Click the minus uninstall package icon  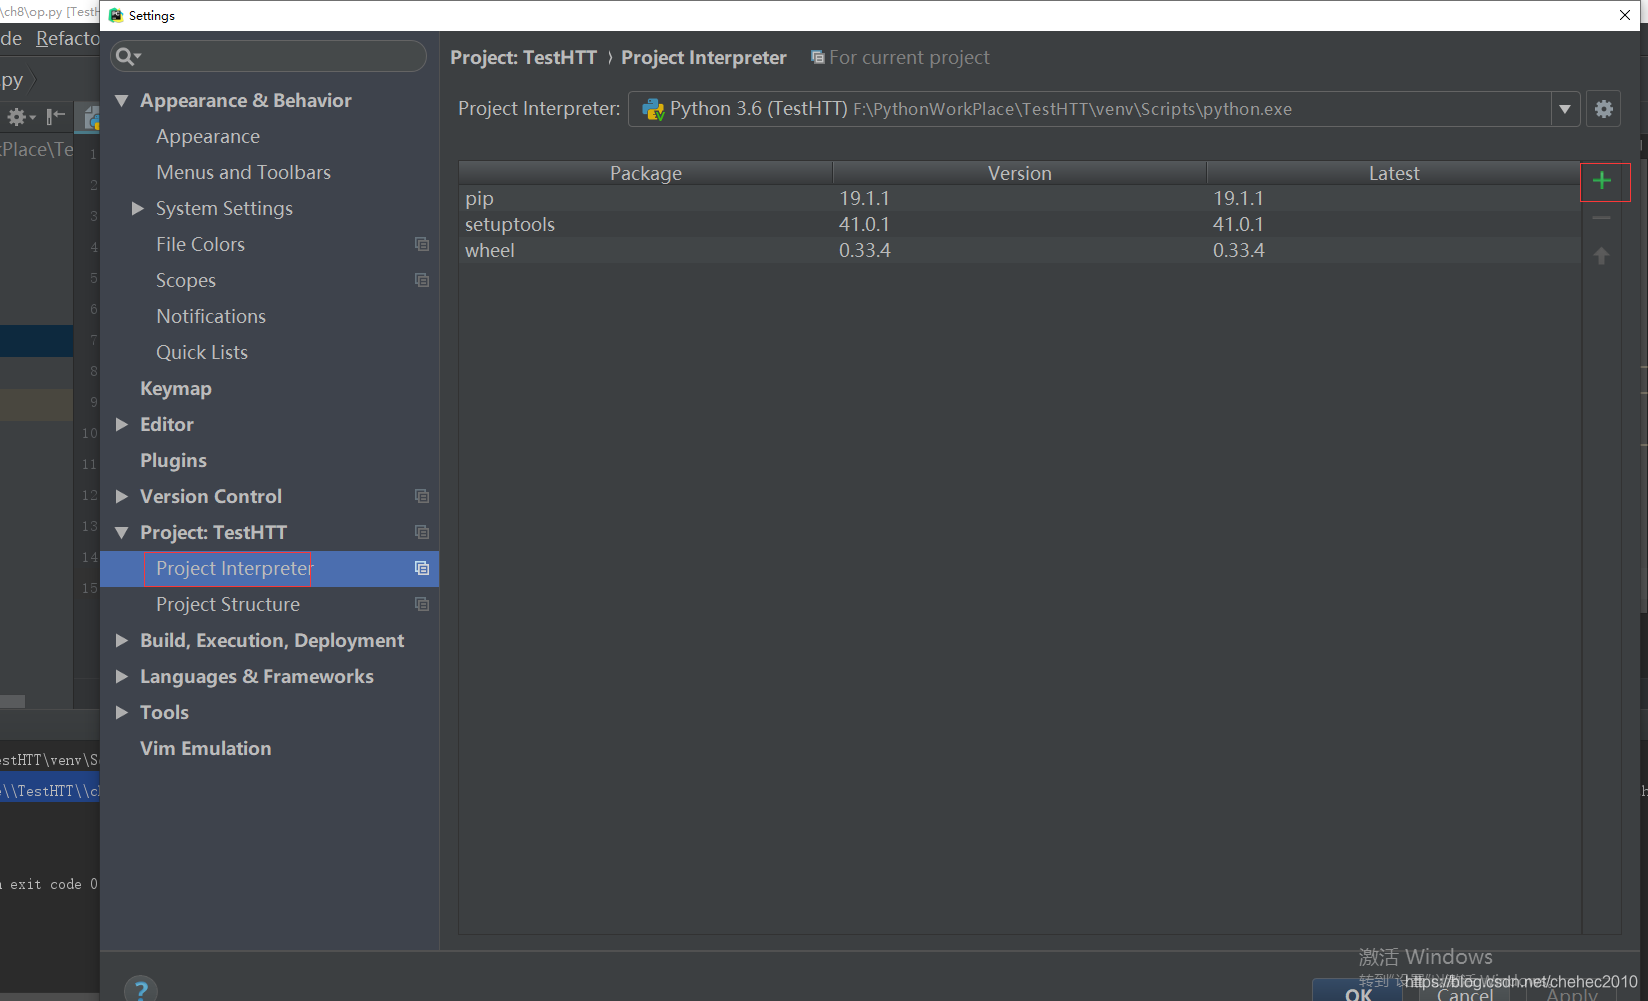pos(1602,218)
